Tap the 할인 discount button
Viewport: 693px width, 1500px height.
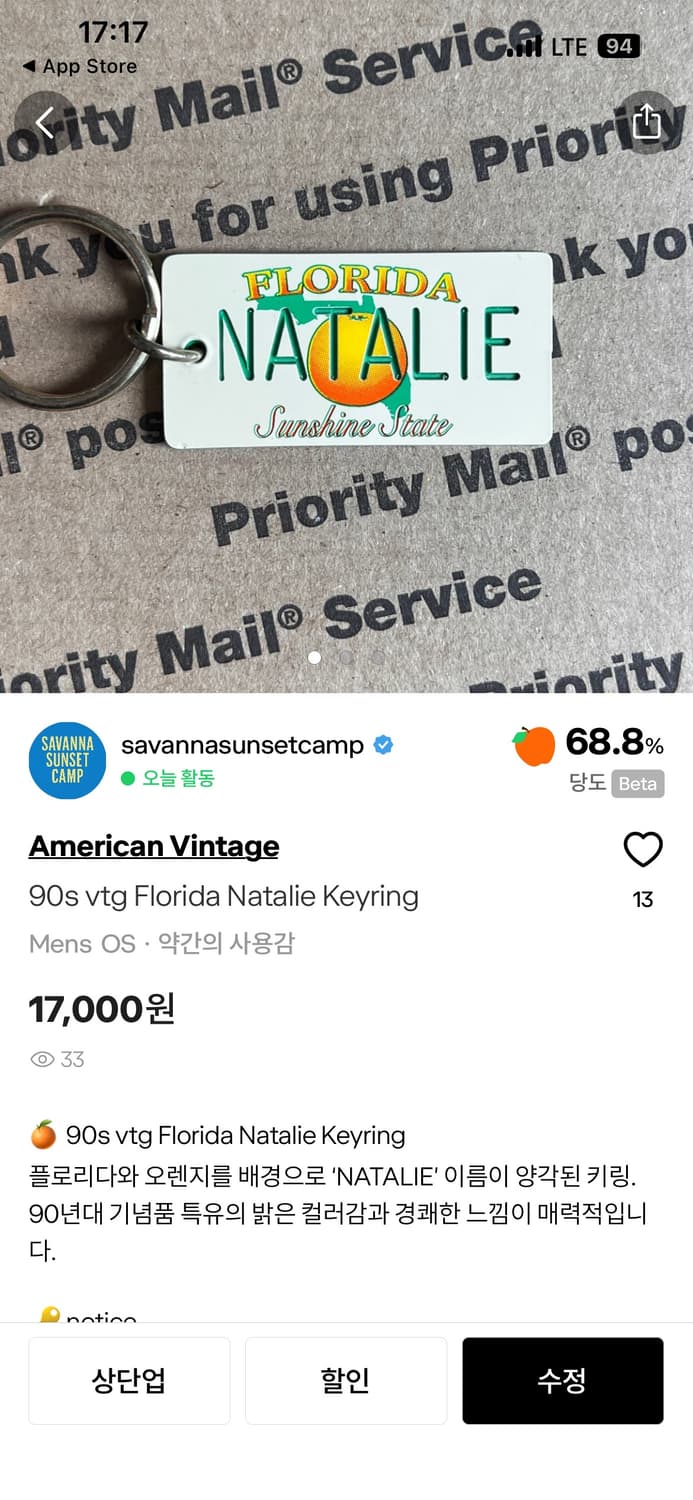tap(346, 1381)
